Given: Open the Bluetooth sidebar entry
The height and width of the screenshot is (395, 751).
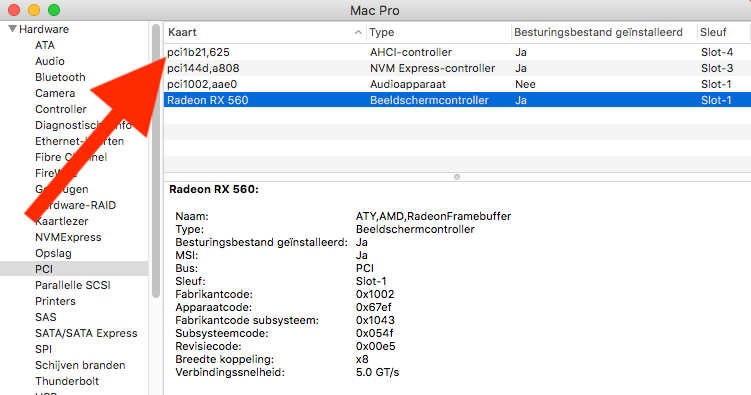Looking at the screenshot, I should click(60, 77).
